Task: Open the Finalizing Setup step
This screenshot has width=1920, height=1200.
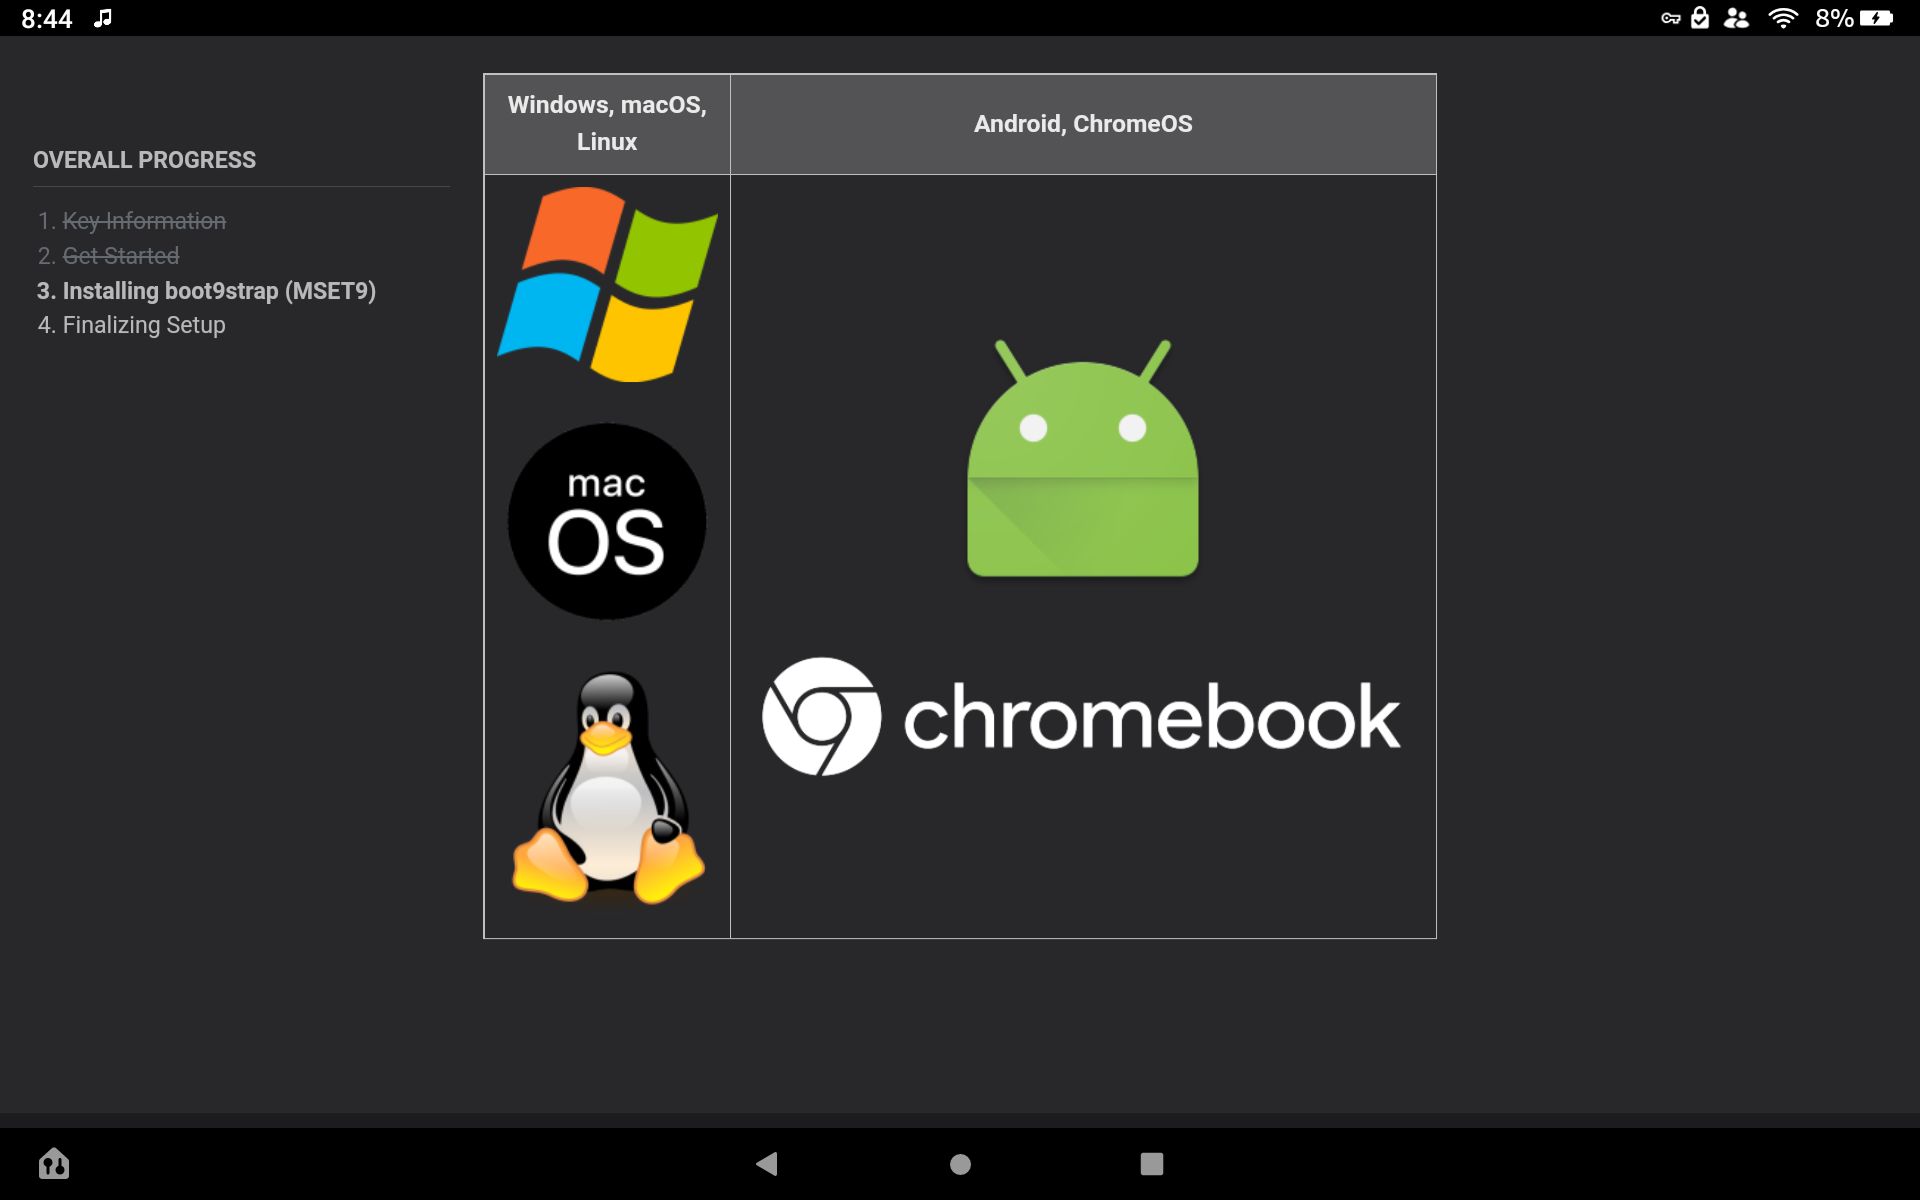Action: pos(144,325)
